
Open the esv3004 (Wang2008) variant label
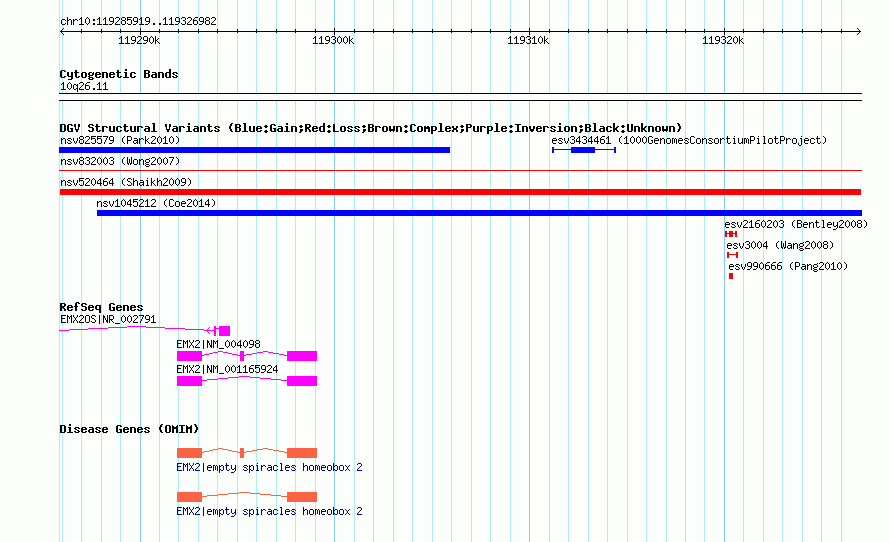point(780,245)
